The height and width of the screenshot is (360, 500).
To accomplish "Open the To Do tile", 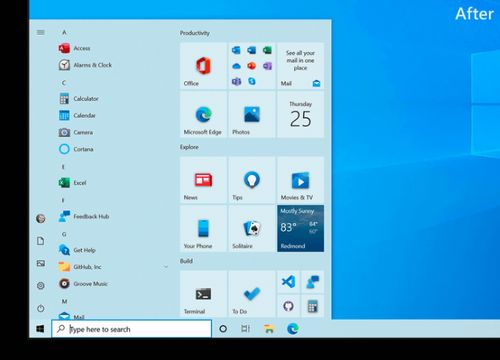I will coord(252,294).
